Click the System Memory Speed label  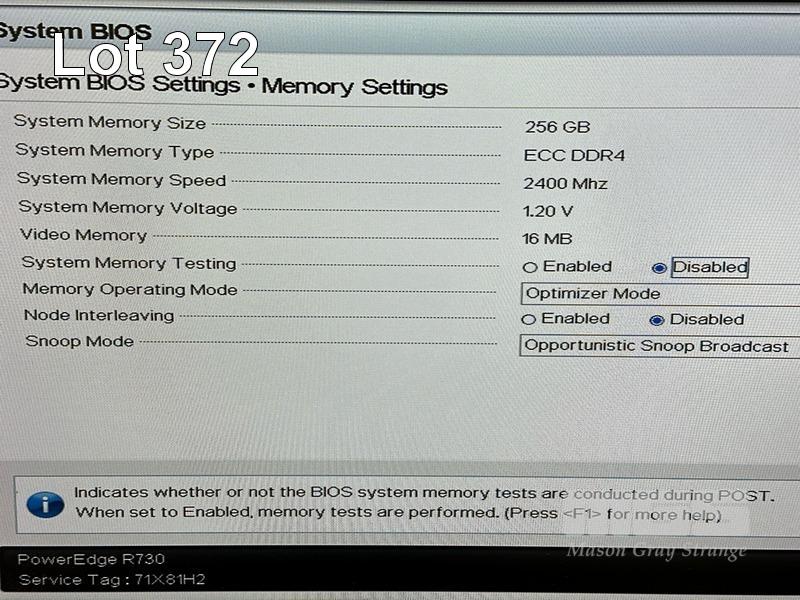pyautogui.click(x=121, y=179)
